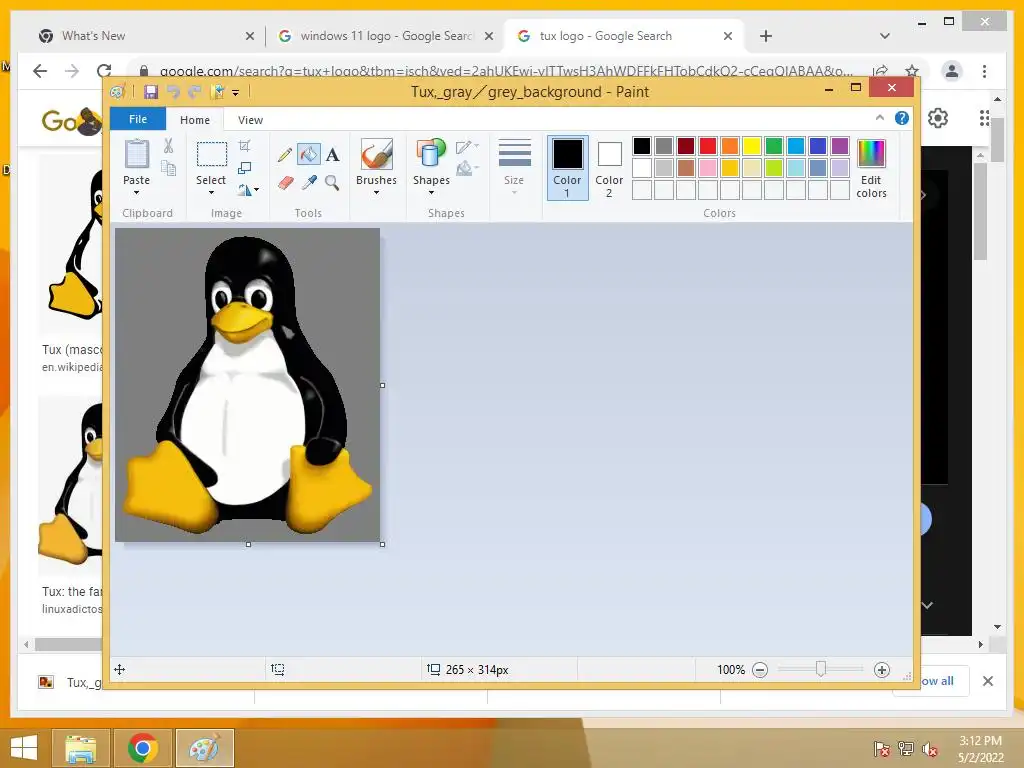Switch to the View ribbon tab
The width and height of the screenshot is (1024, 768).
pos(250,120)
